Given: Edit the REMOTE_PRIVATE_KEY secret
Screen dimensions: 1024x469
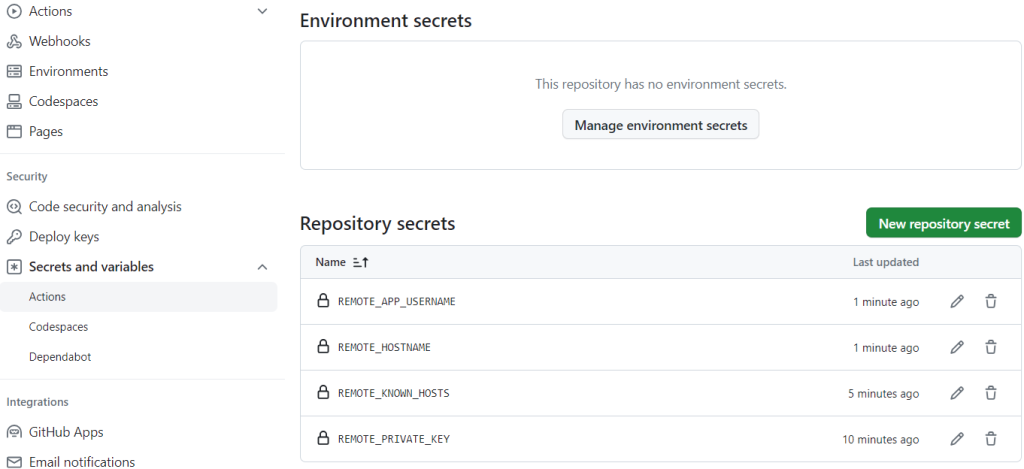Looking at the screenshot, I should point(957,439).
